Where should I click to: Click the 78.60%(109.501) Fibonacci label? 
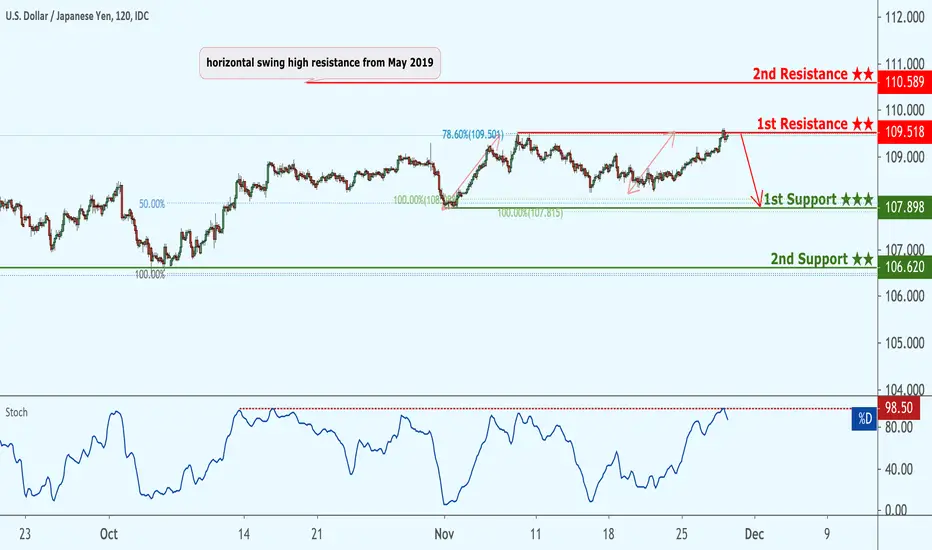click(473, 135)
